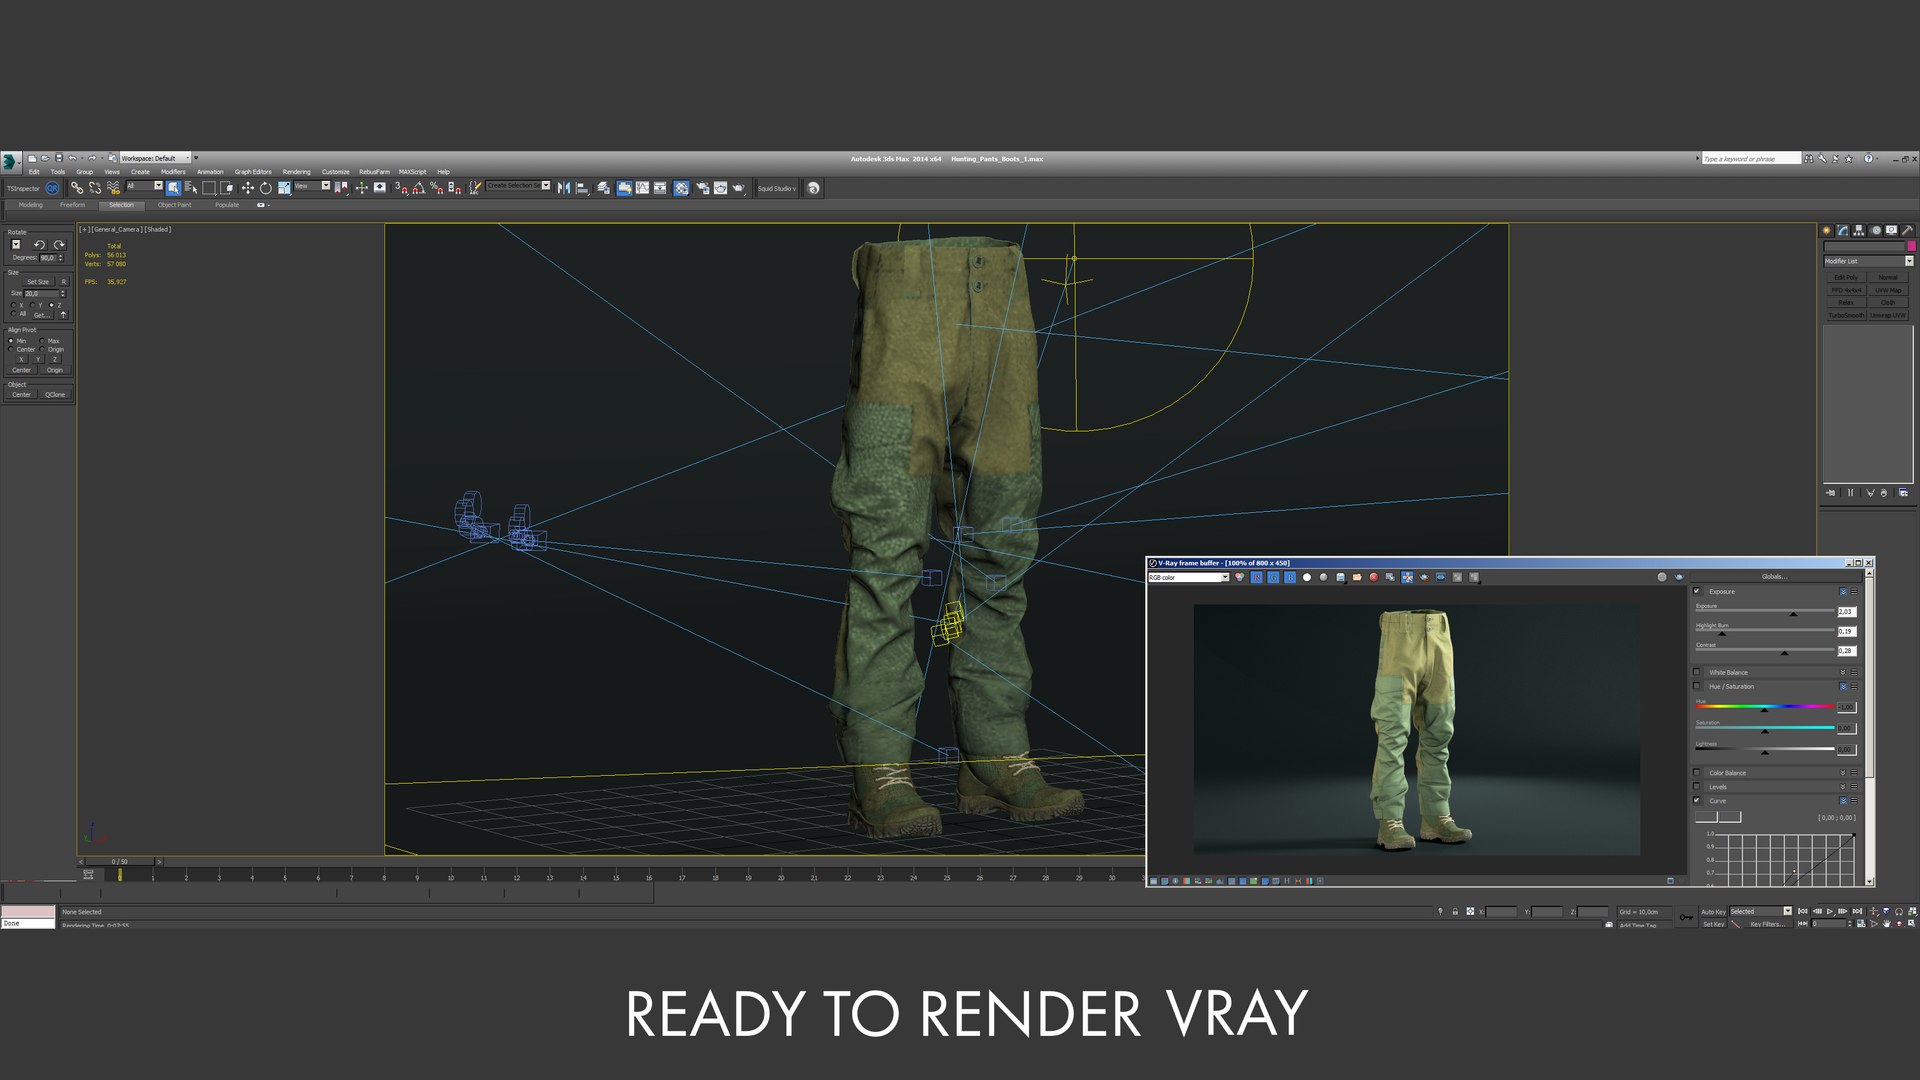Click the Unwrap UVW modifier button
The width and height of the screenshot is (1920, 1080).
1888,315
